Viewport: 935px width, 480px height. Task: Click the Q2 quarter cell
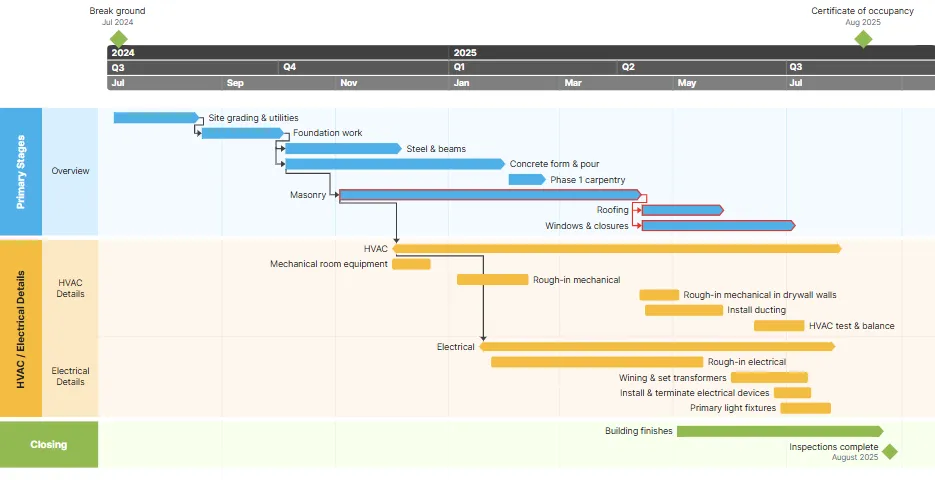[x=702, y=67]
